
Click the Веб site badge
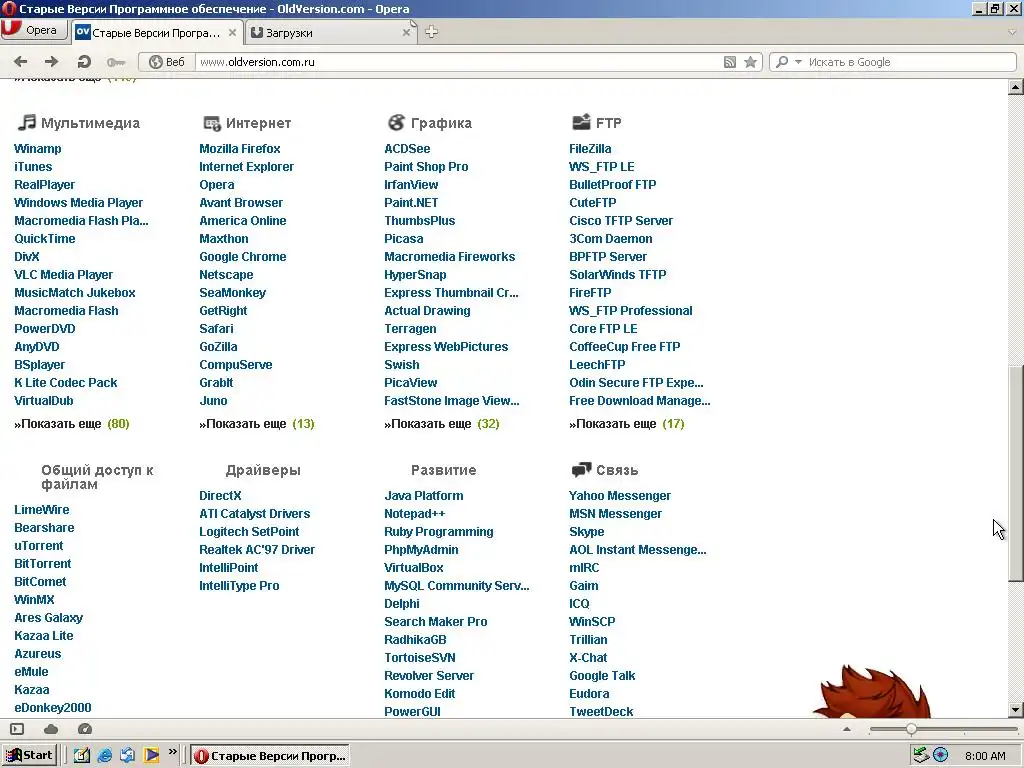[x=167, y=62]
